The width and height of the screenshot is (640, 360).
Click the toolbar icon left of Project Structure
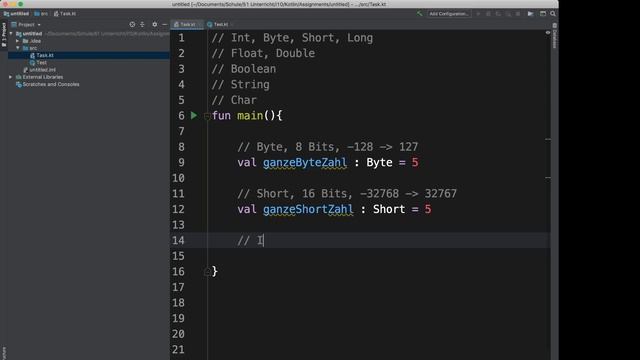(x=530, y=13)
